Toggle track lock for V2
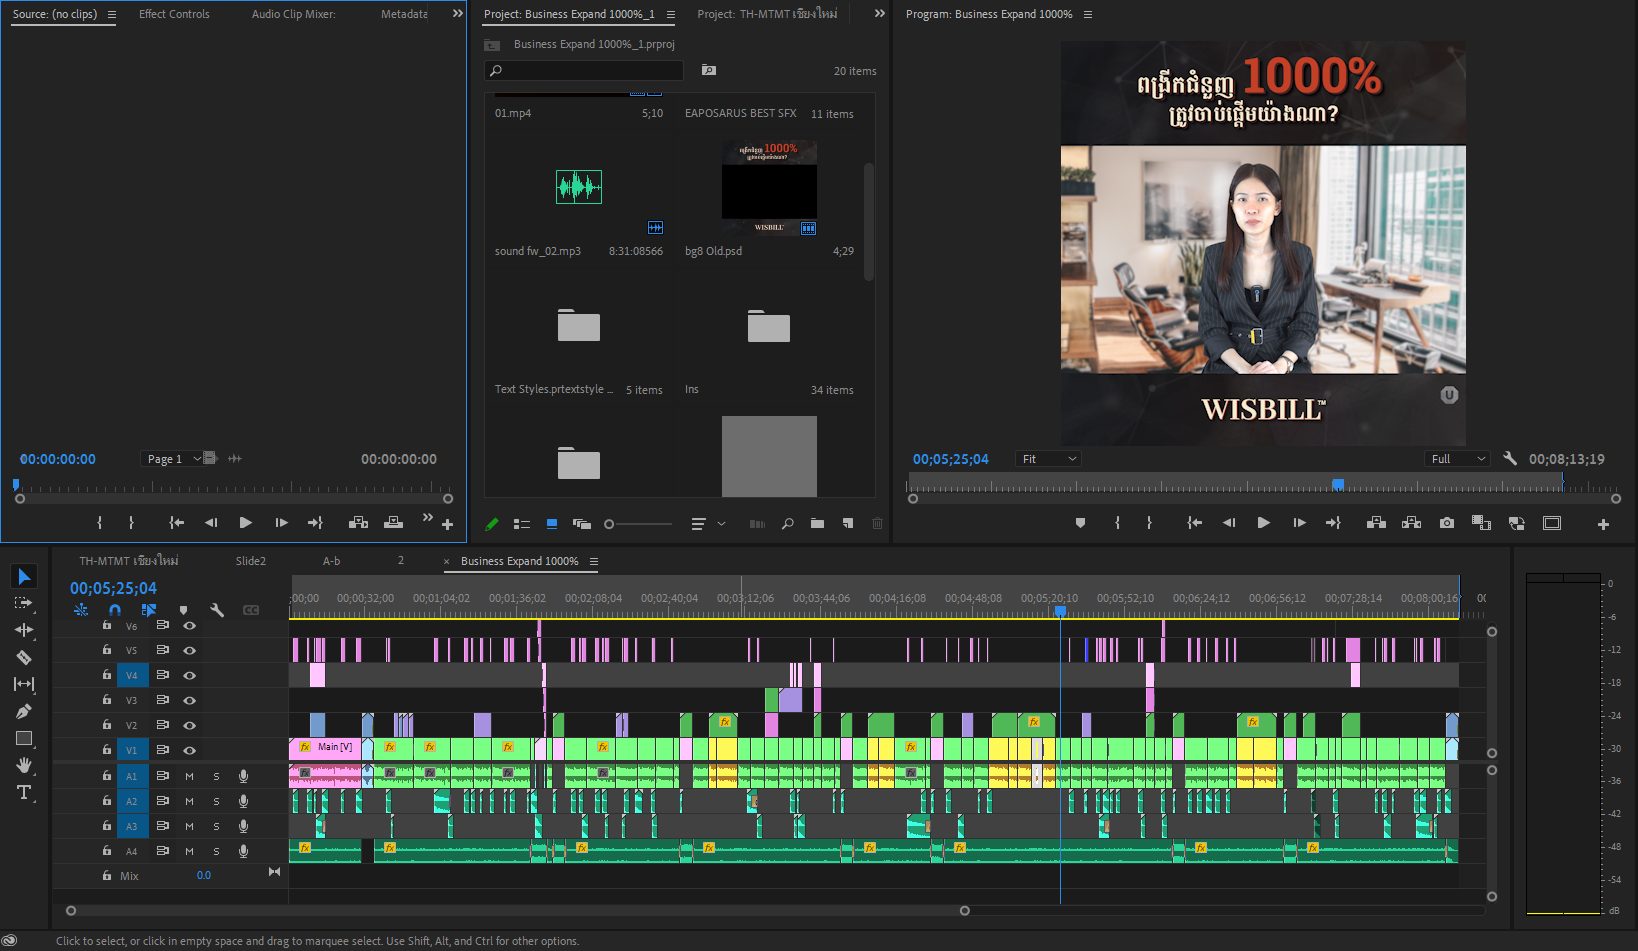 [107, 724]
